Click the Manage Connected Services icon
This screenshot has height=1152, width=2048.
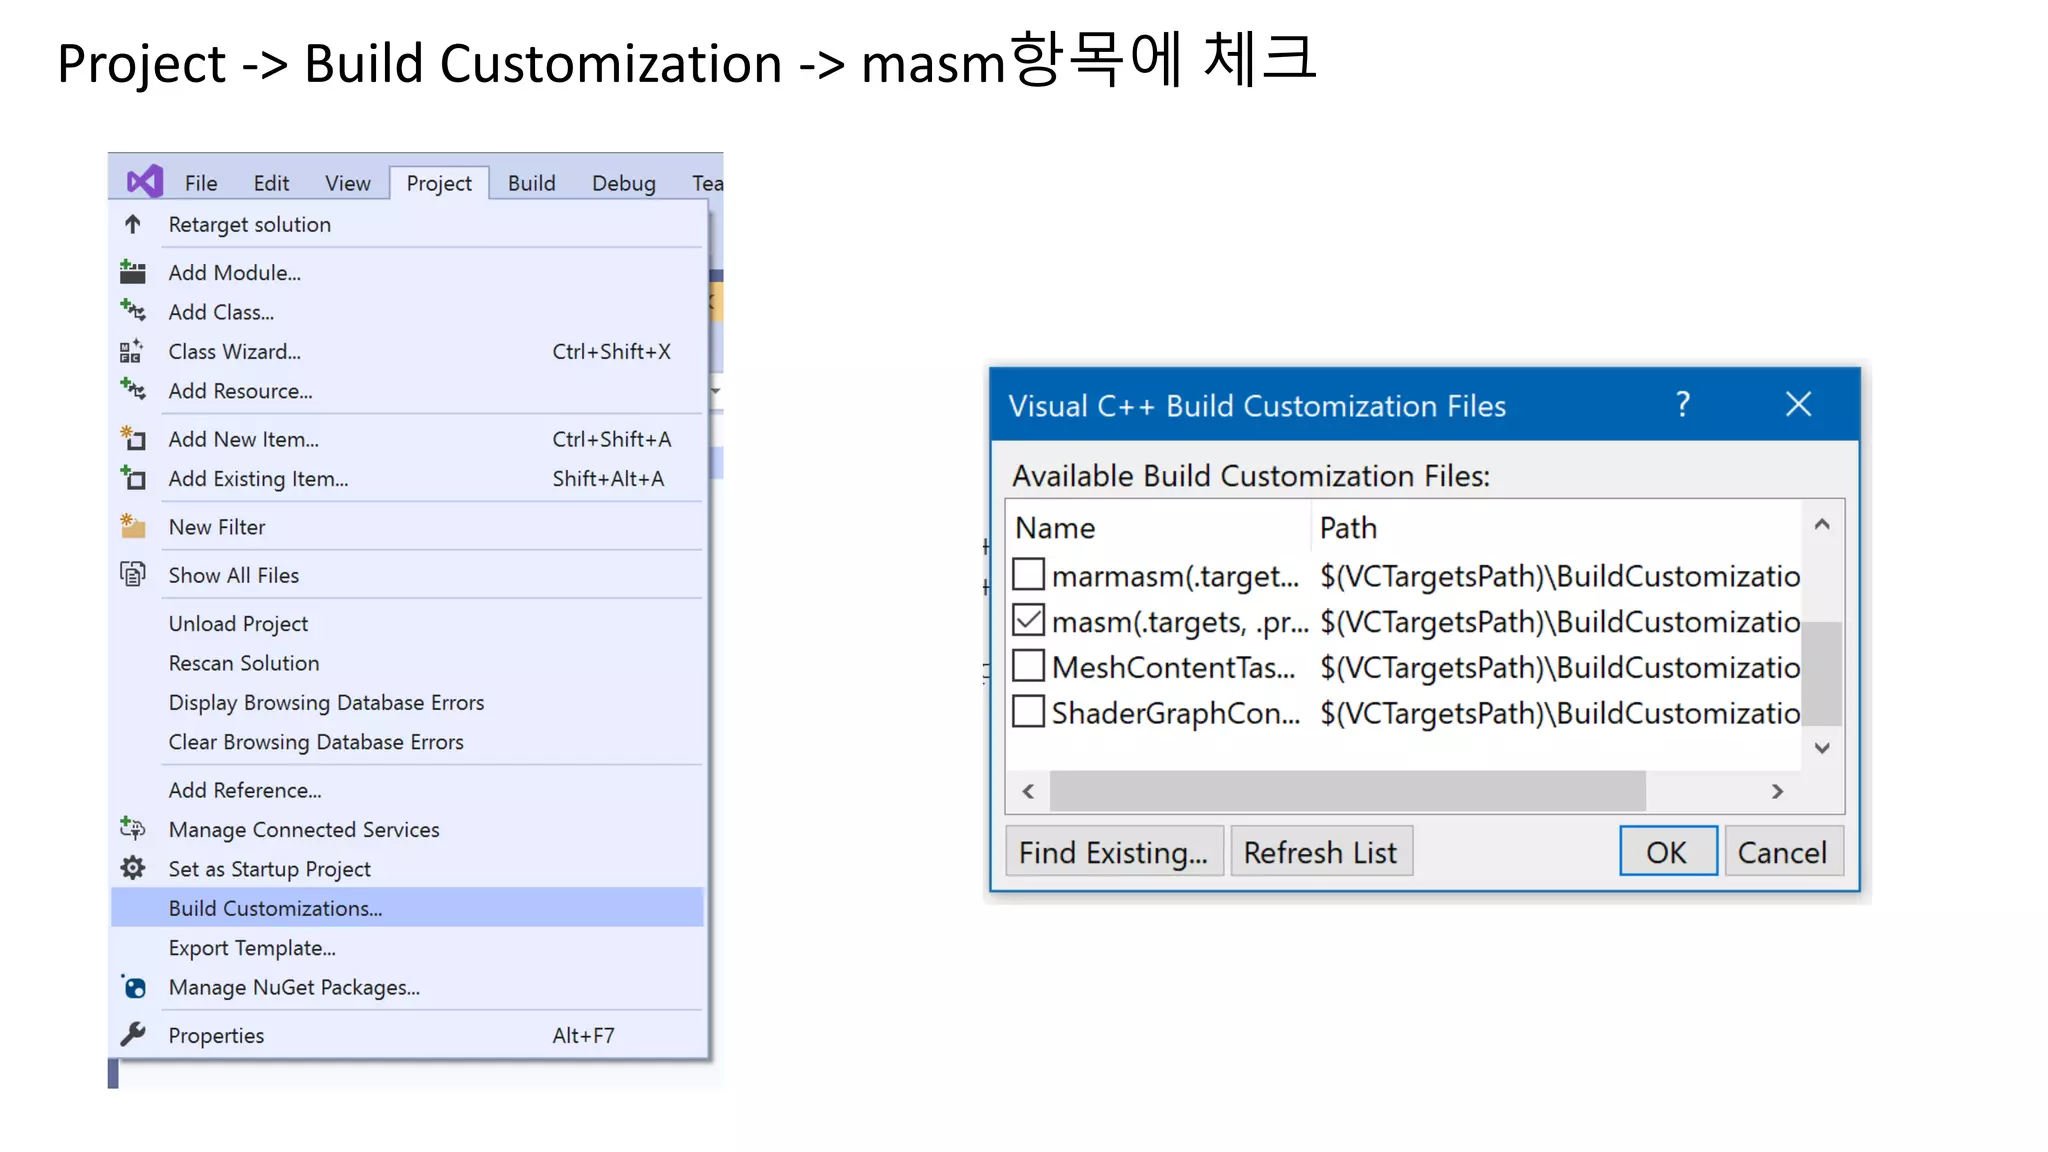pyautogui.click(x=132, y=828)
